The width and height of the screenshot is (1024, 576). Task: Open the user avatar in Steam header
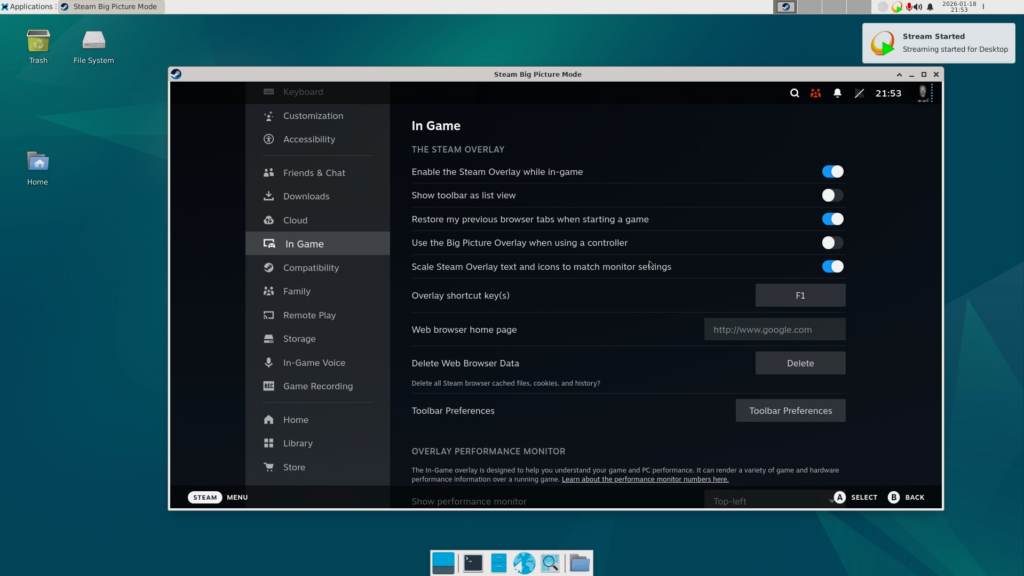pyautogui.click(x=923, y=93)
